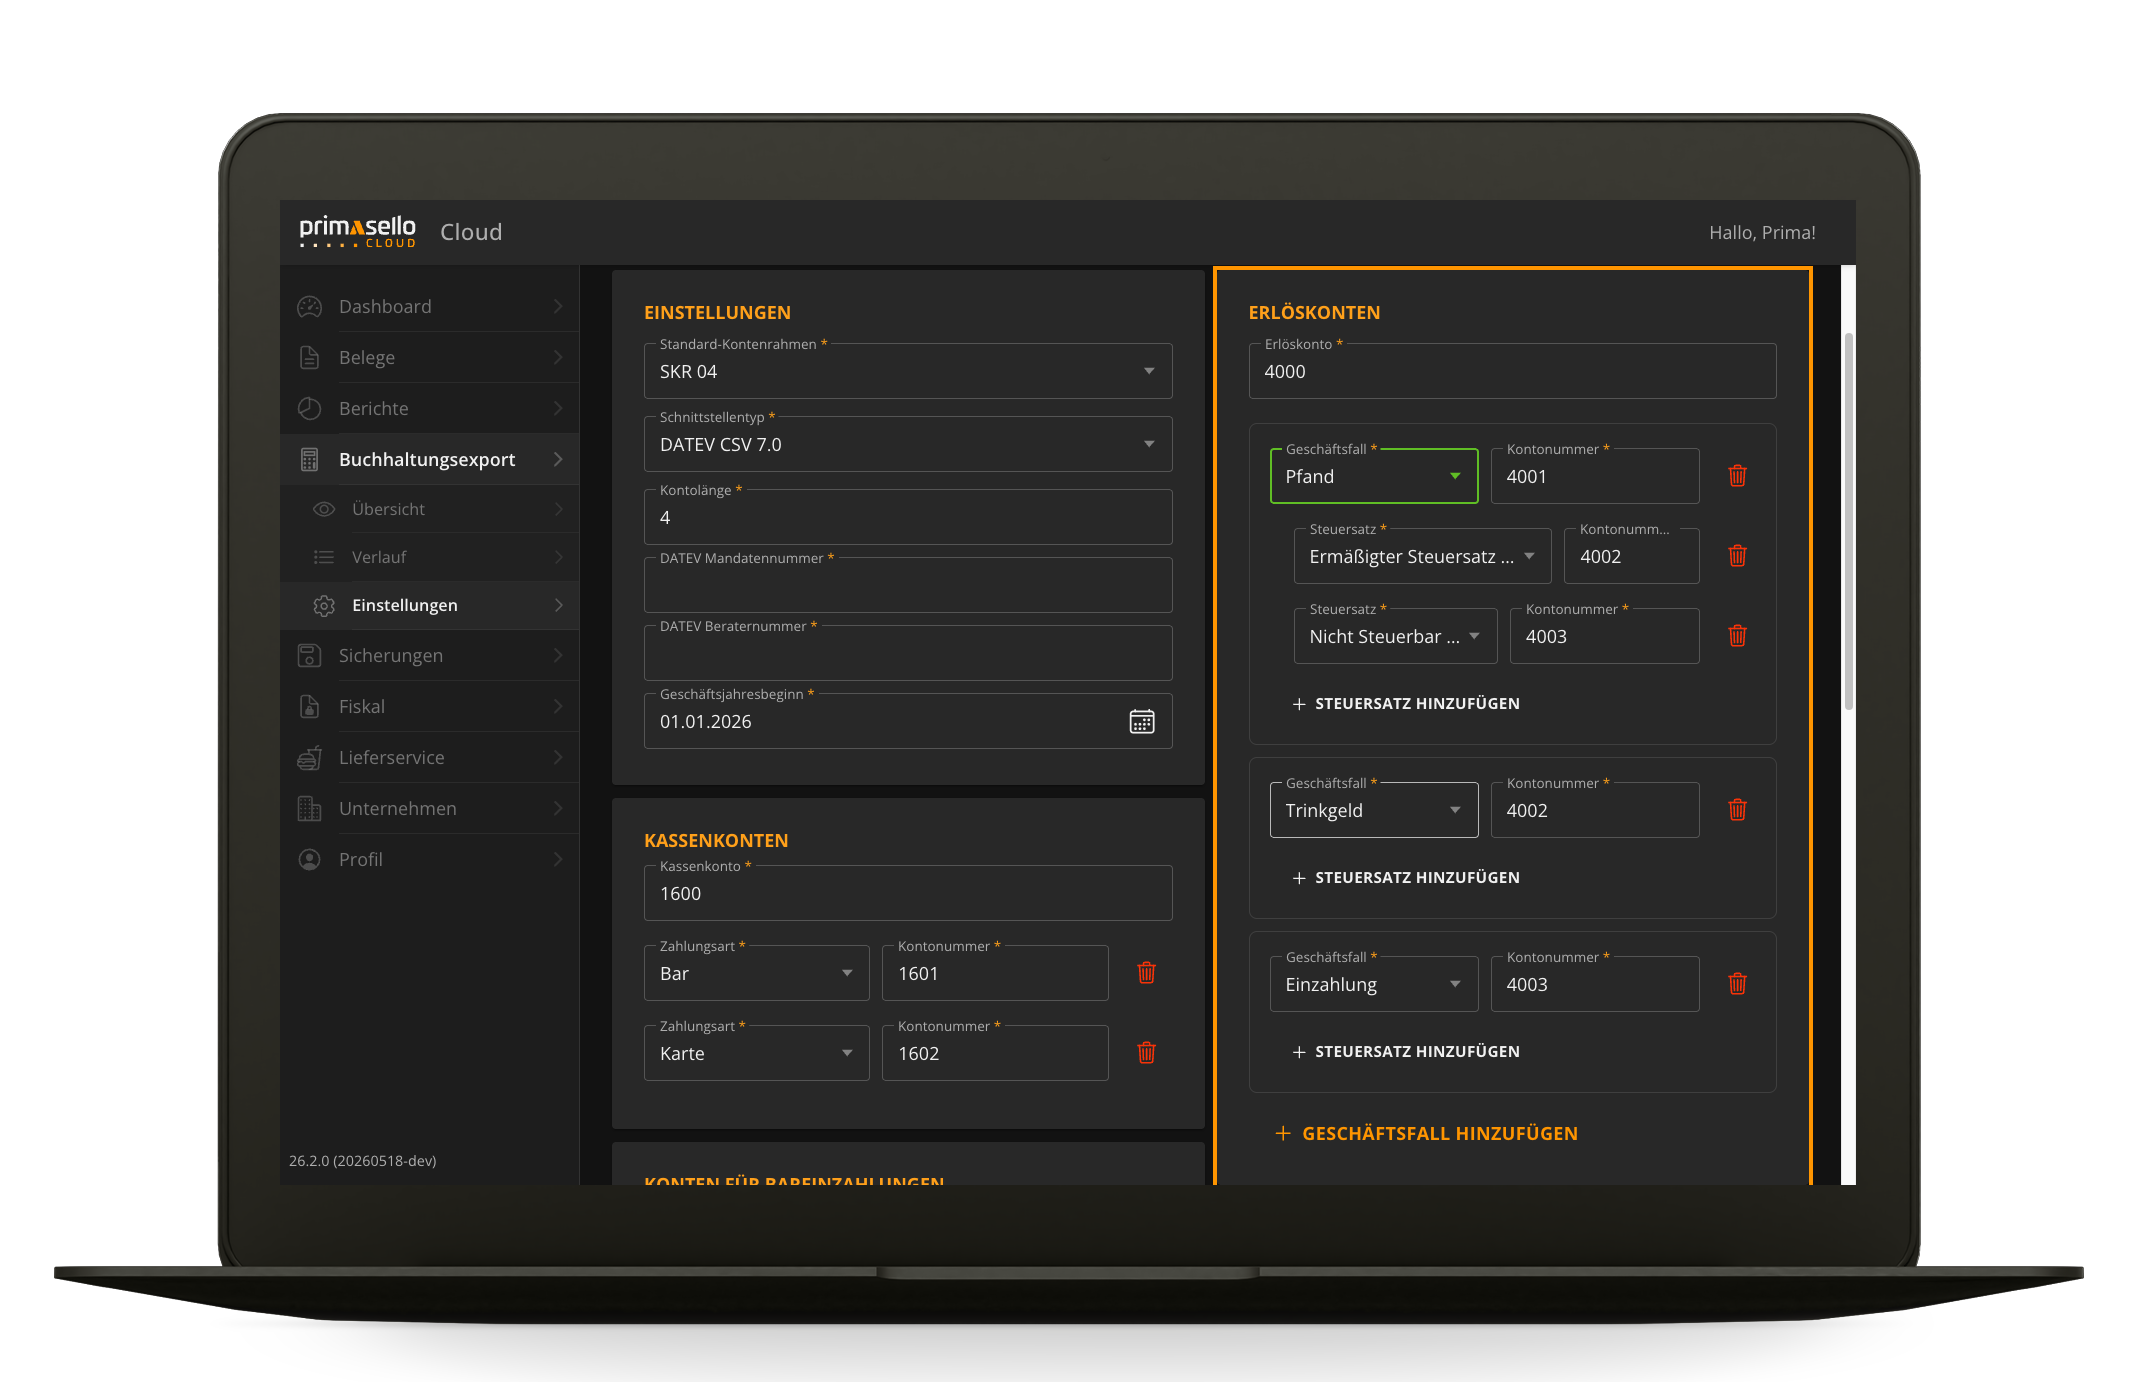
Task: Click the Unternehmen building icon
Action: click(x=310, y=809)
